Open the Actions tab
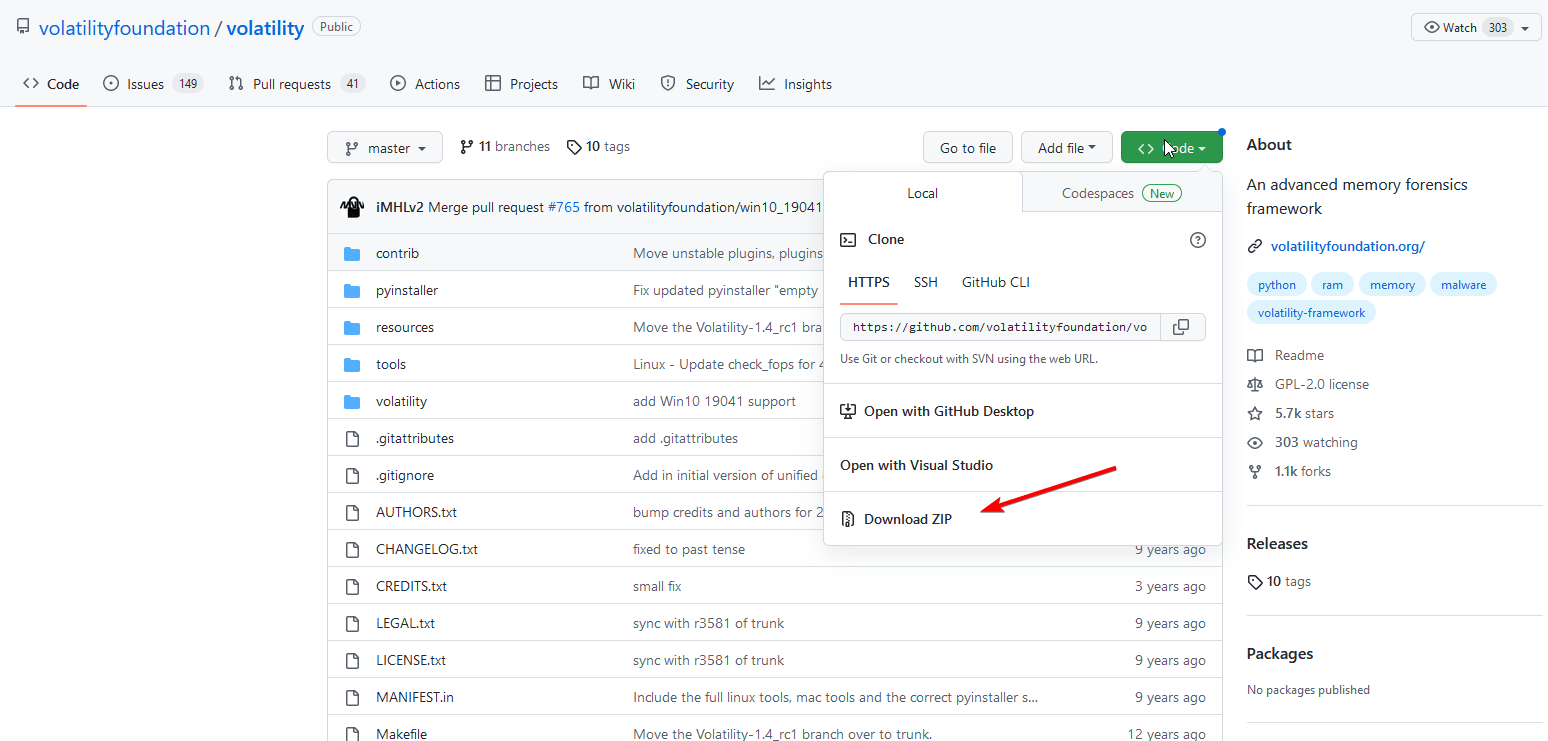Viewport: 1548px width, 741px height. click(425, 84)
